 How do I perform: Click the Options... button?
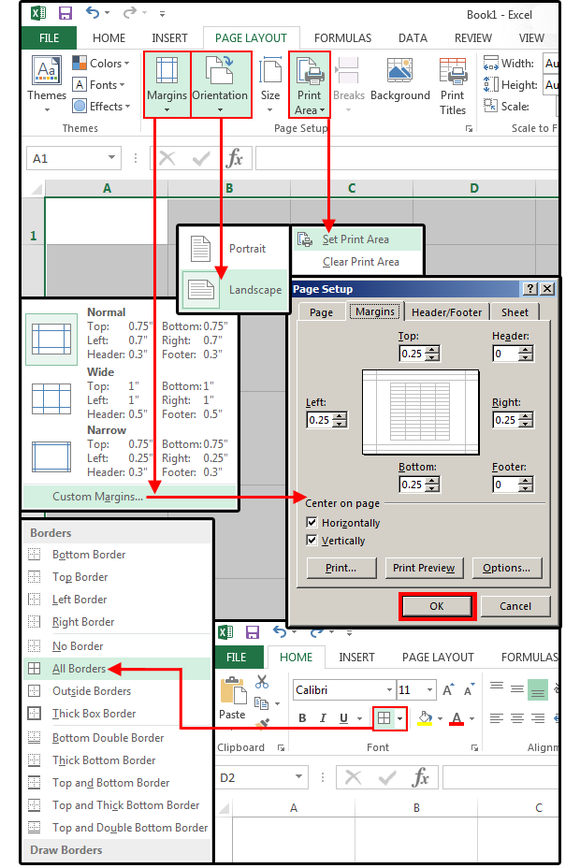point(506,568)
